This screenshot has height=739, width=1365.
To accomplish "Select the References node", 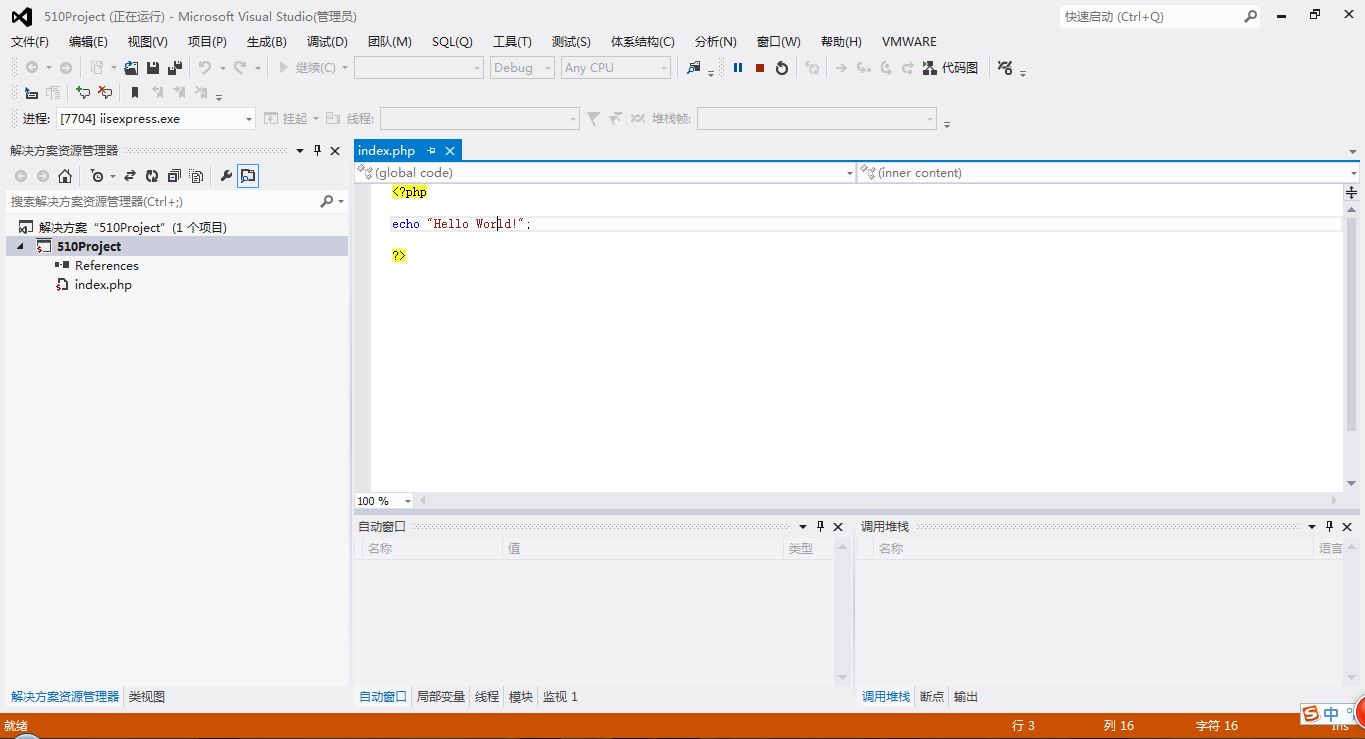I will click(106, 266).
